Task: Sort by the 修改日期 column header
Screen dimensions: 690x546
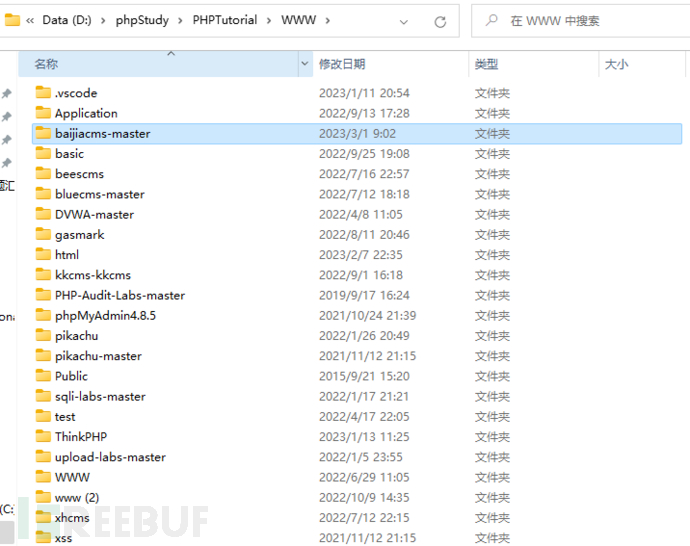Action: (391, 64)
